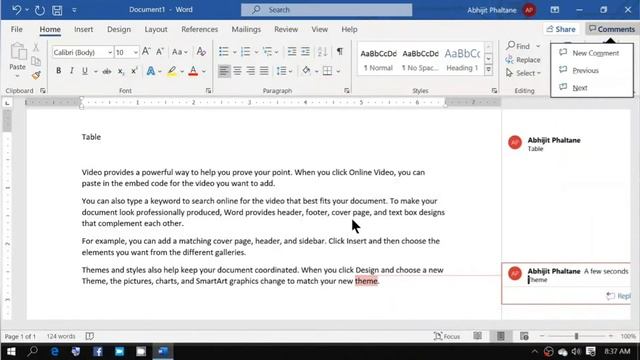The height and width of the screenshot is (360, 640).
Task: Switch to Print Layout view in status bar
Action: click(501, 336)
